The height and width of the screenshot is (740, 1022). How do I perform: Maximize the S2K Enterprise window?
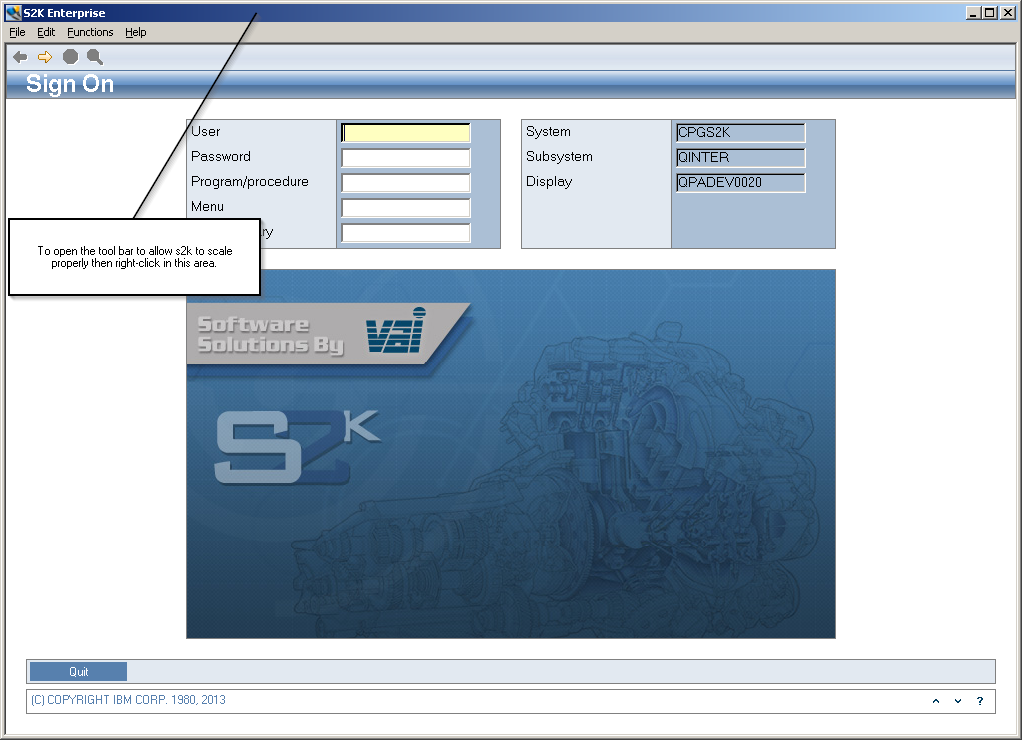(x=989, y=12)
